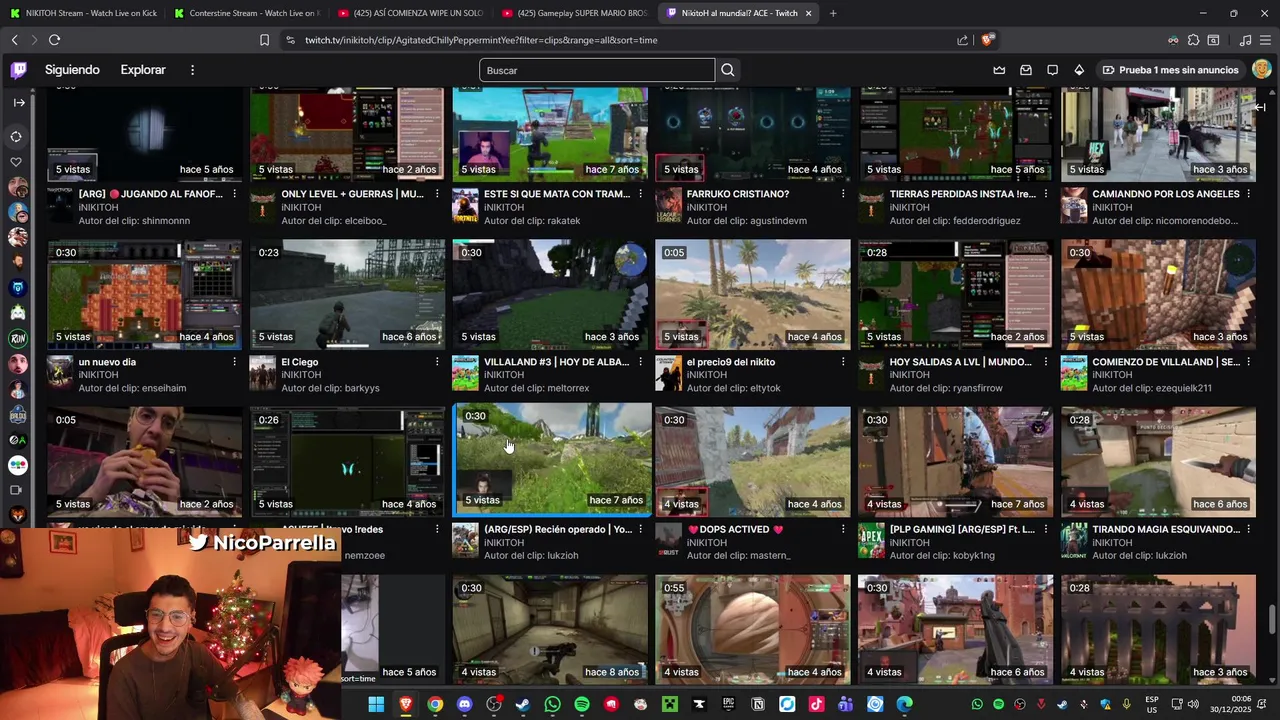Image resolution: width=1280 pixels, height=720 pixels.
Task: Open the heart followed channels icon
Action: tap(16, 162)
